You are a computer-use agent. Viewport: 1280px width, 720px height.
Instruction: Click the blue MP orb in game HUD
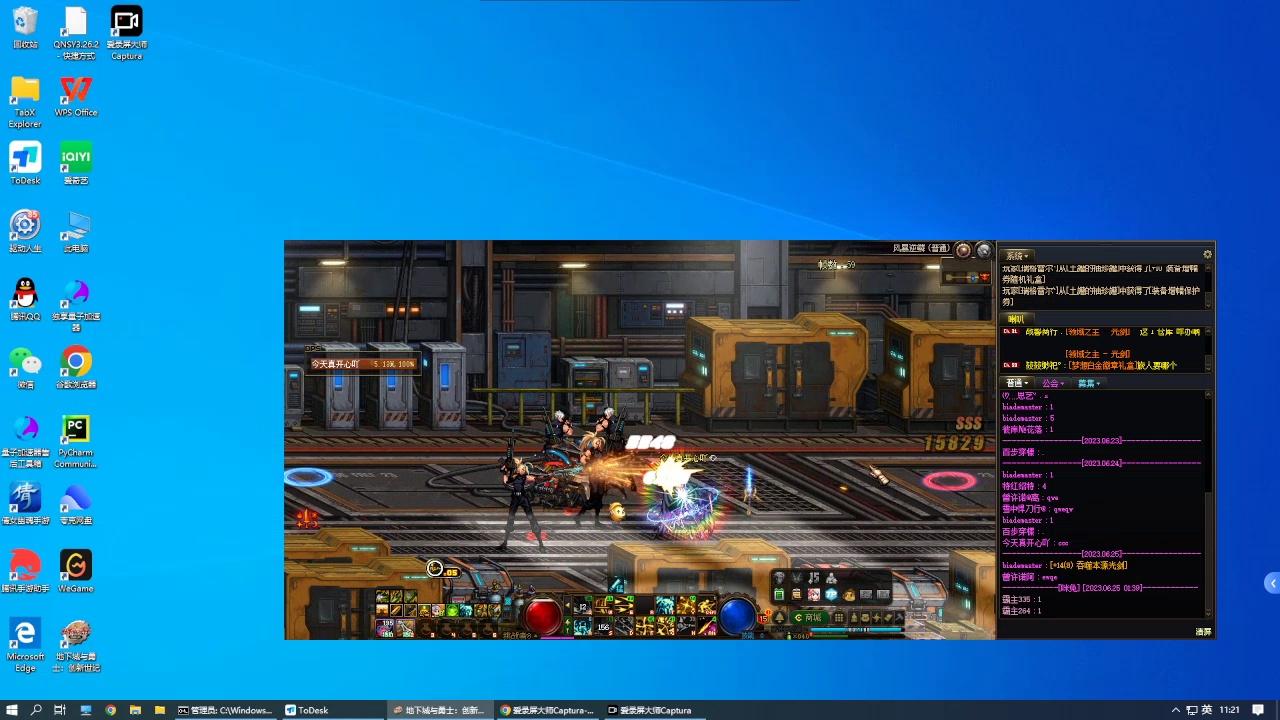tap(738, 614)
